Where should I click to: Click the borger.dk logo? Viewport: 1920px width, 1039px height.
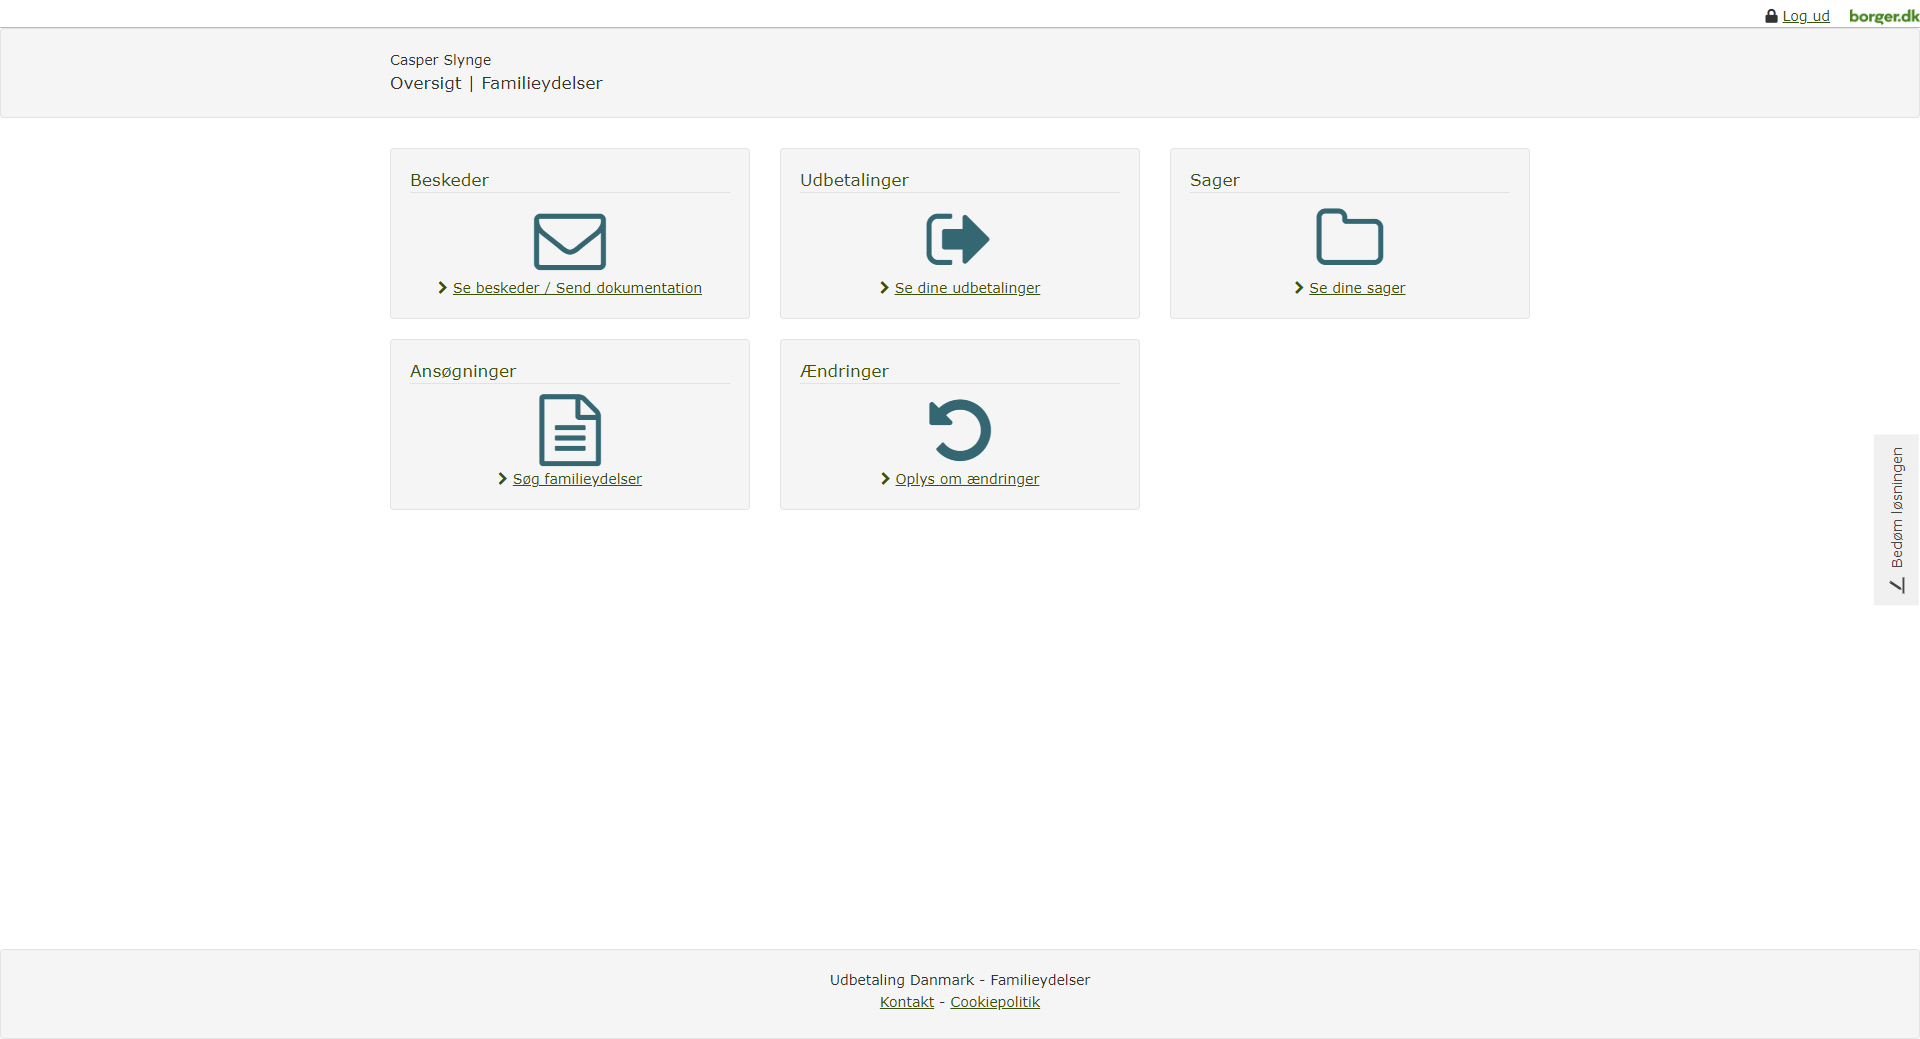pyautogui.click(x=1883, y=16)
